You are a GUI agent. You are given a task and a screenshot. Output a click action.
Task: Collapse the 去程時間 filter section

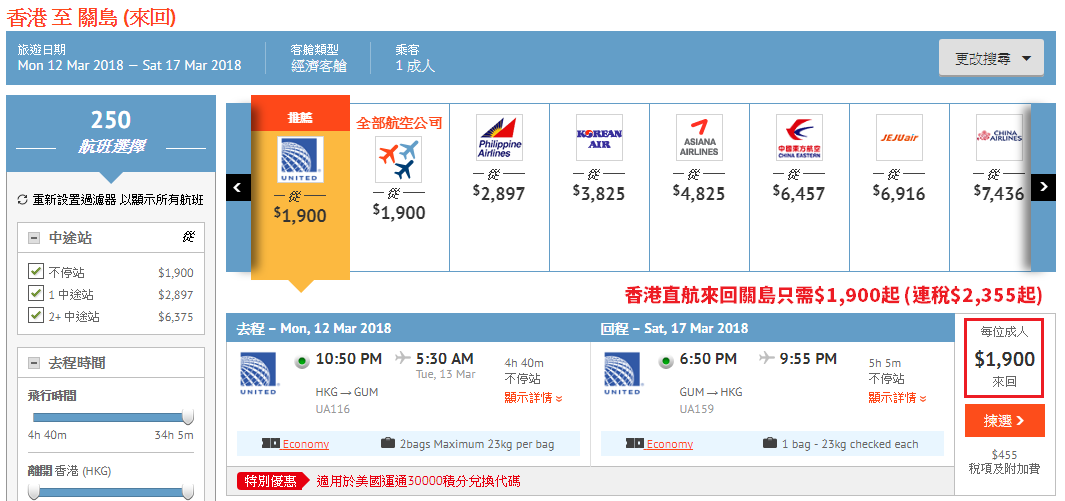pos(33,363)
